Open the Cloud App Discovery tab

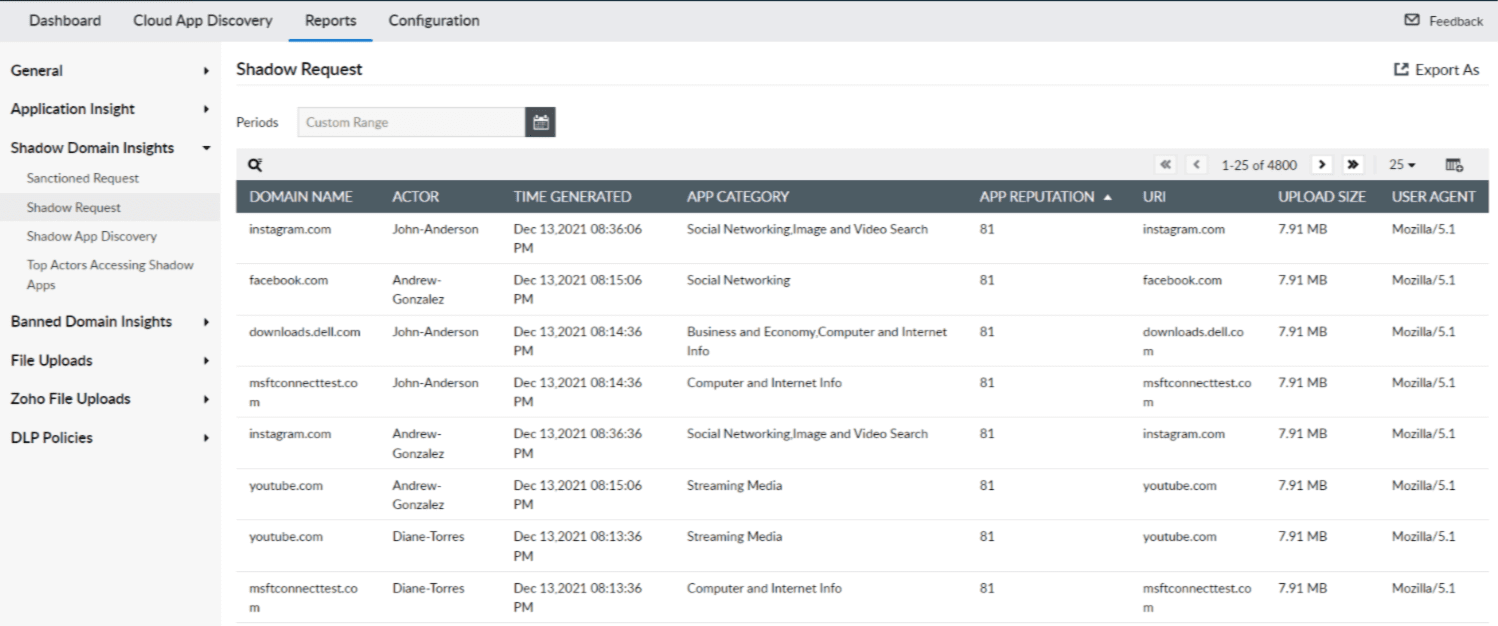point(202,20)
